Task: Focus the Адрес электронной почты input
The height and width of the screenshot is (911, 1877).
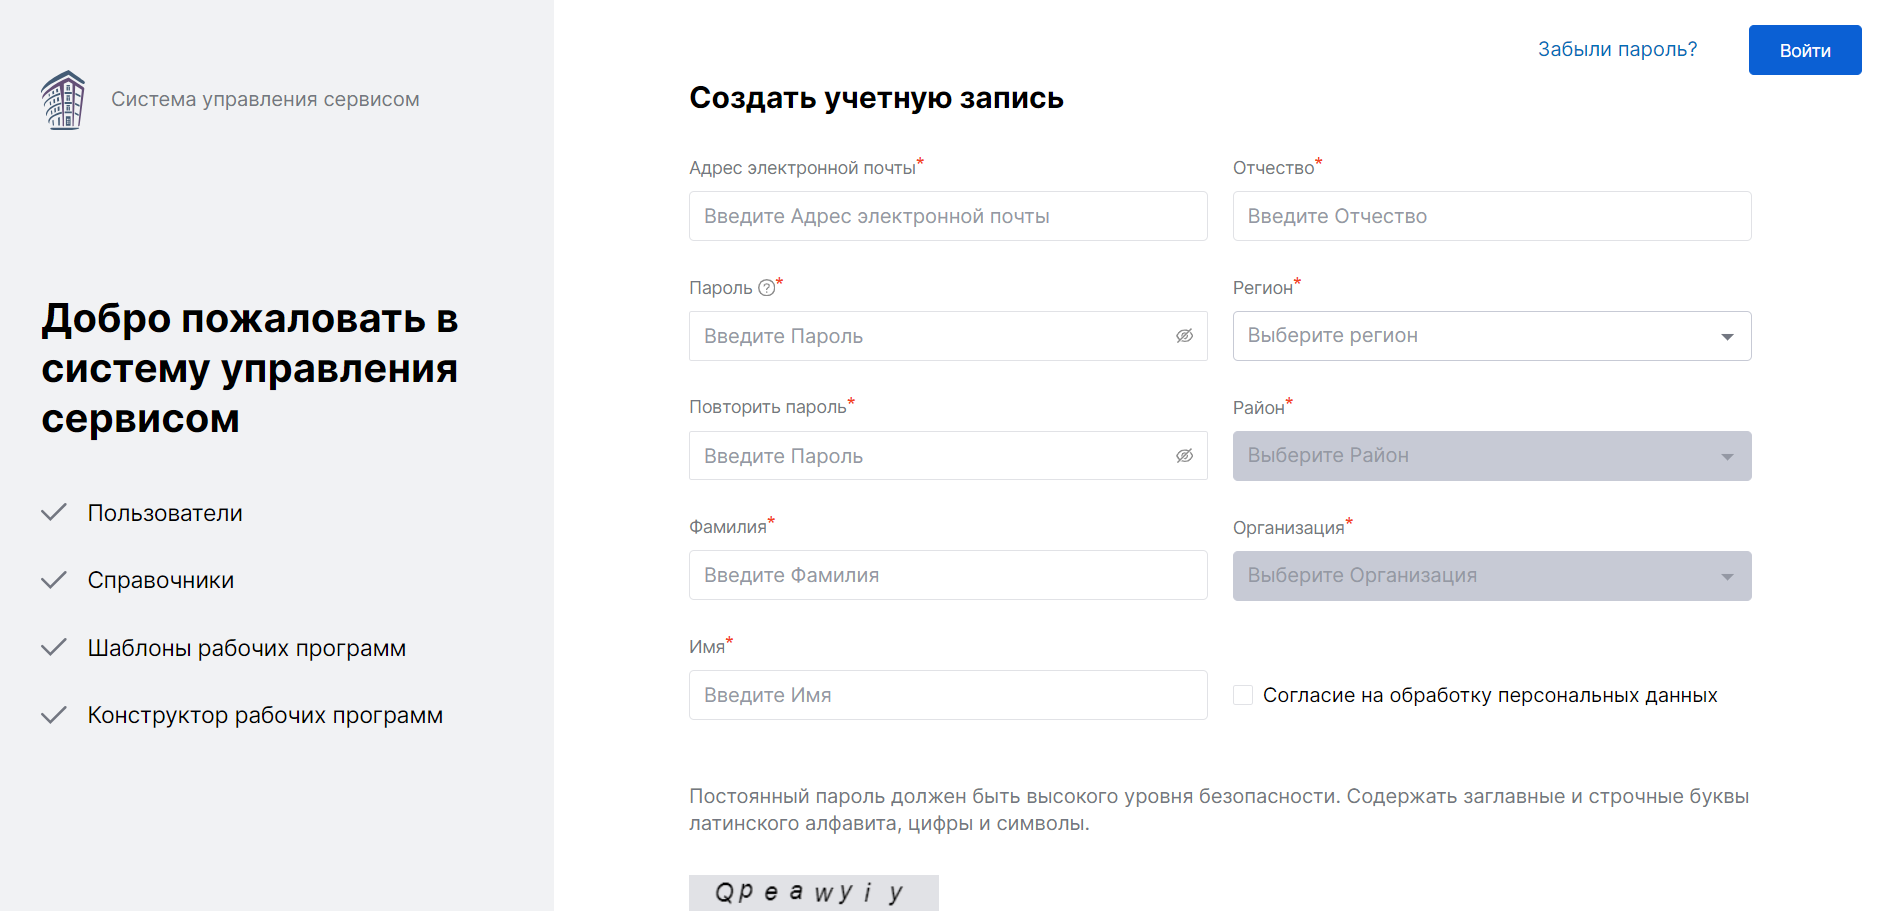Action: coord(948,216)
